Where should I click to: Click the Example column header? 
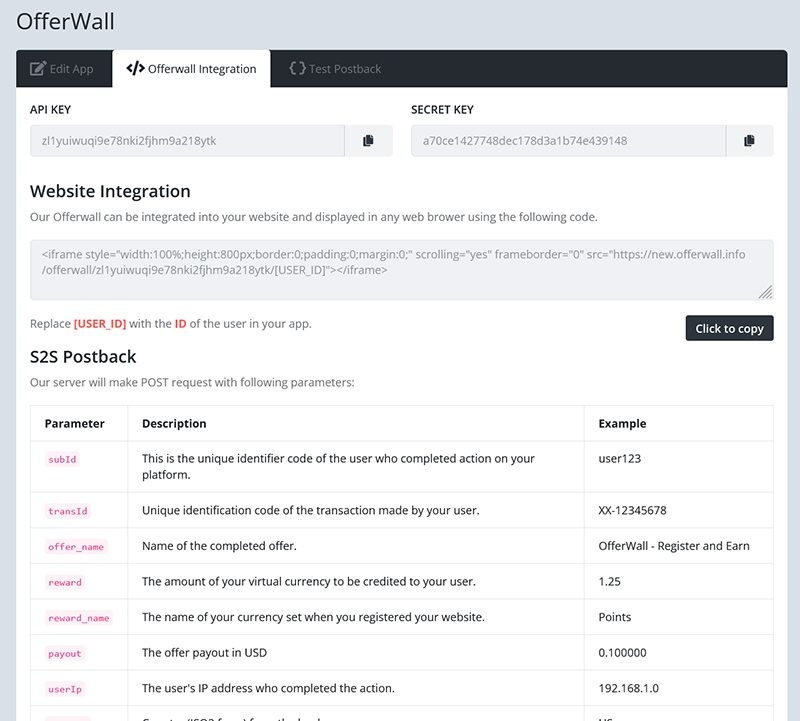[x=622, y=424]
